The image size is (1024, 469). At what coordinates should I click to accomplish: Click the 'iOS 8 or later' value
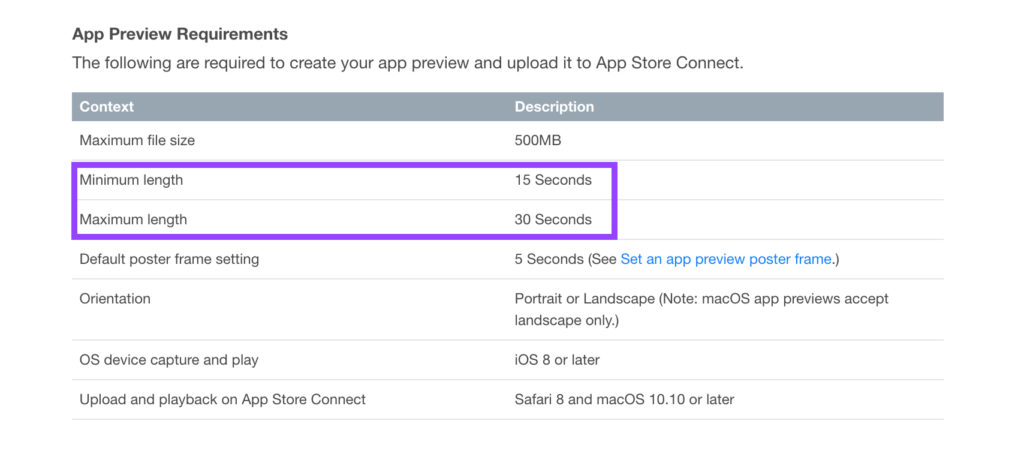click(x=557, y=359)
